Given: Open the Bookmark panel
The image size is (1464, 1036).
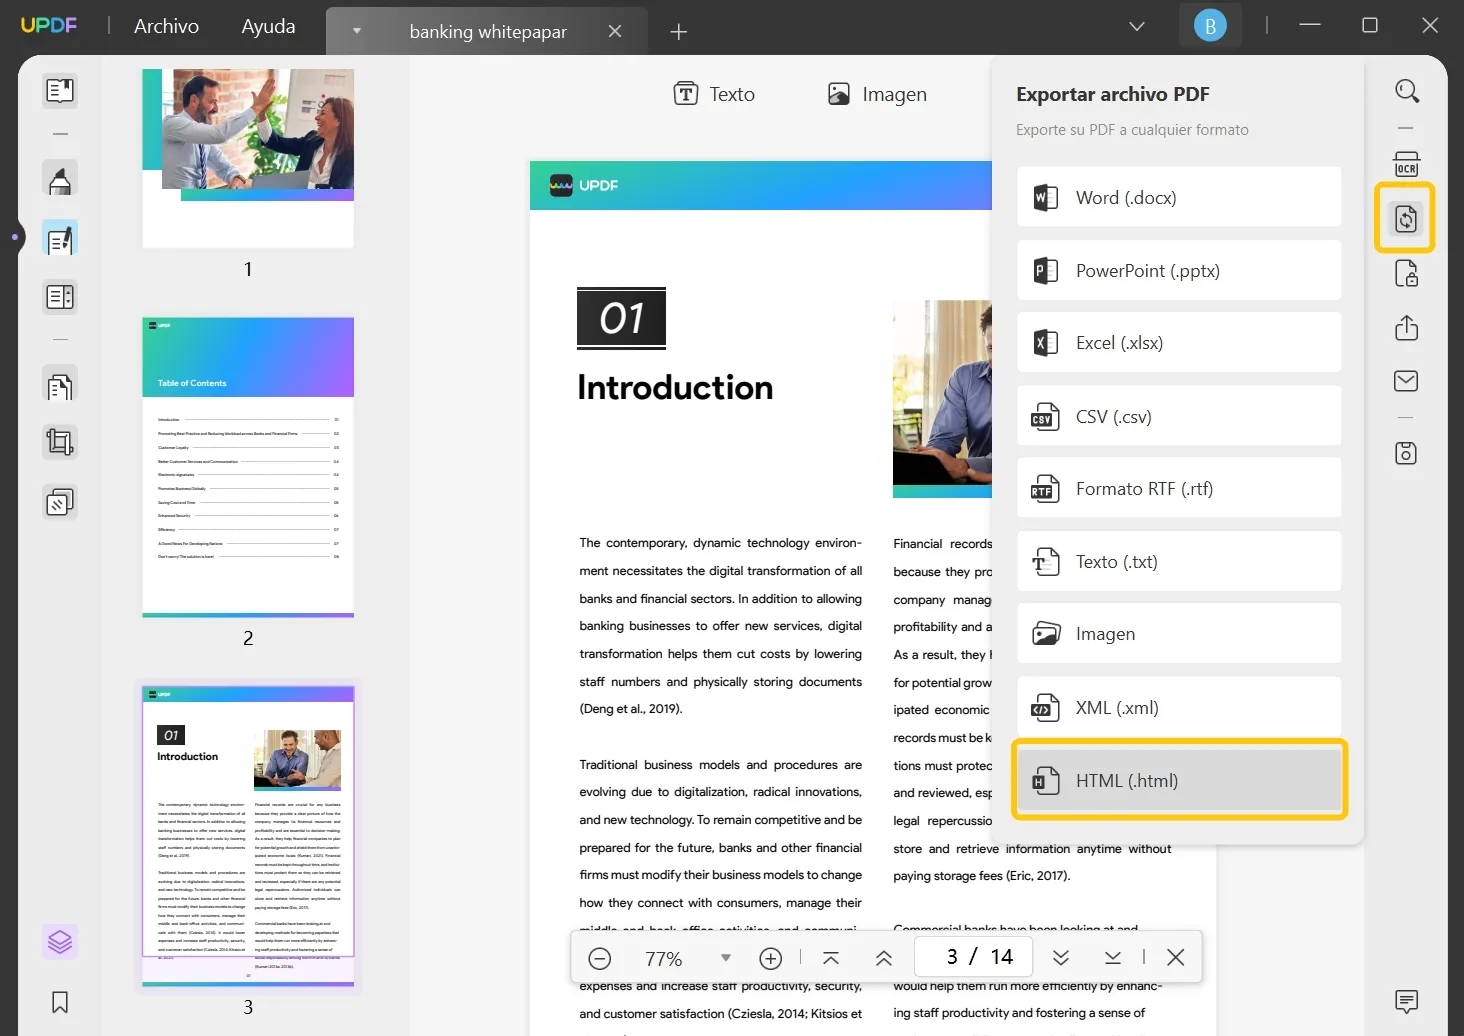Looking at the screenshot, I should [60, 1002].
